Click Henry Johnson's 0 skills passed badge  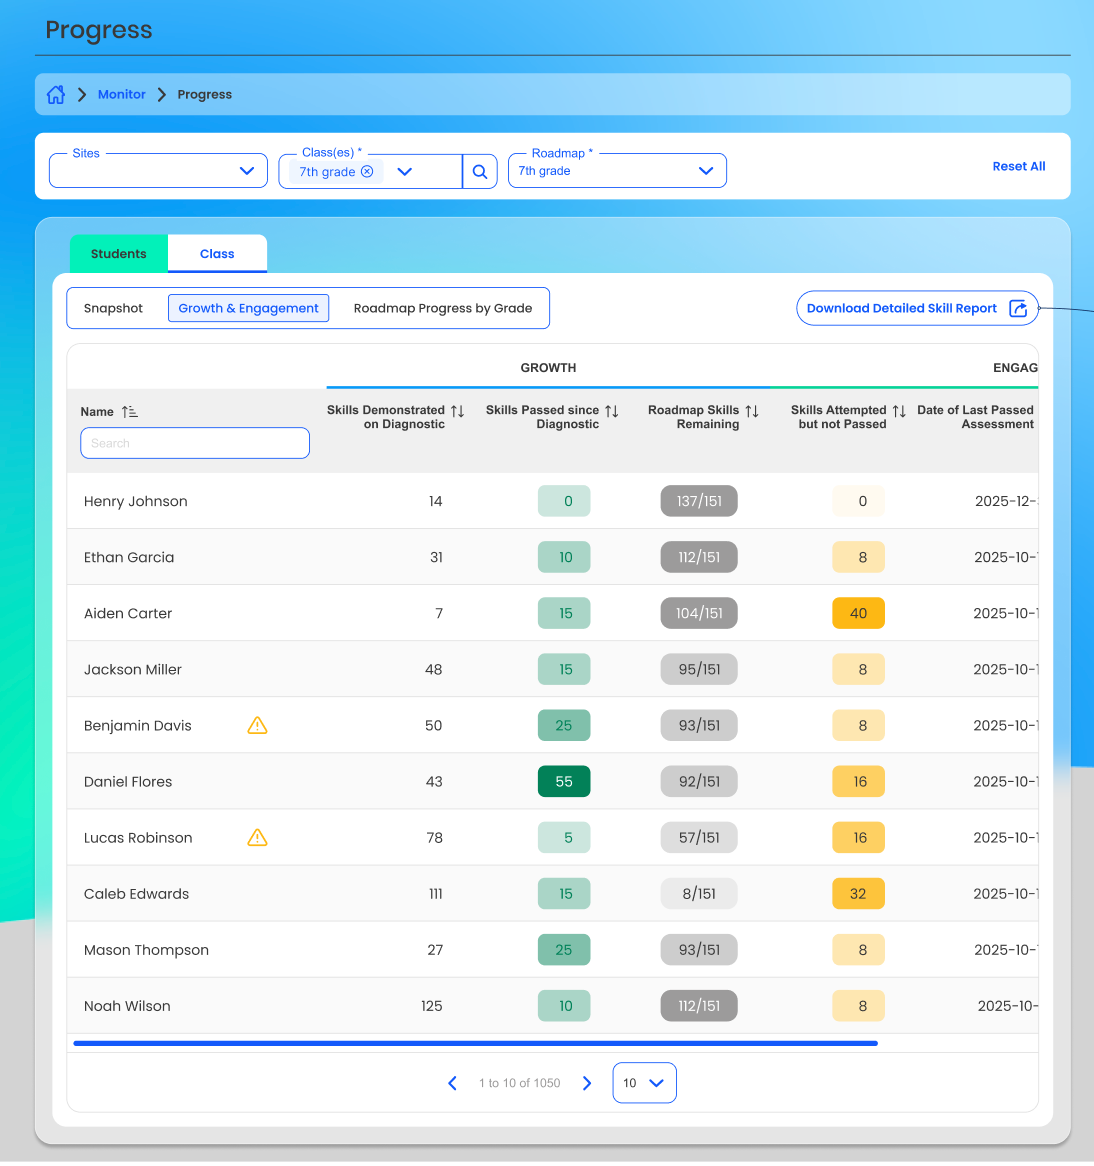click(x=564, y=501)
